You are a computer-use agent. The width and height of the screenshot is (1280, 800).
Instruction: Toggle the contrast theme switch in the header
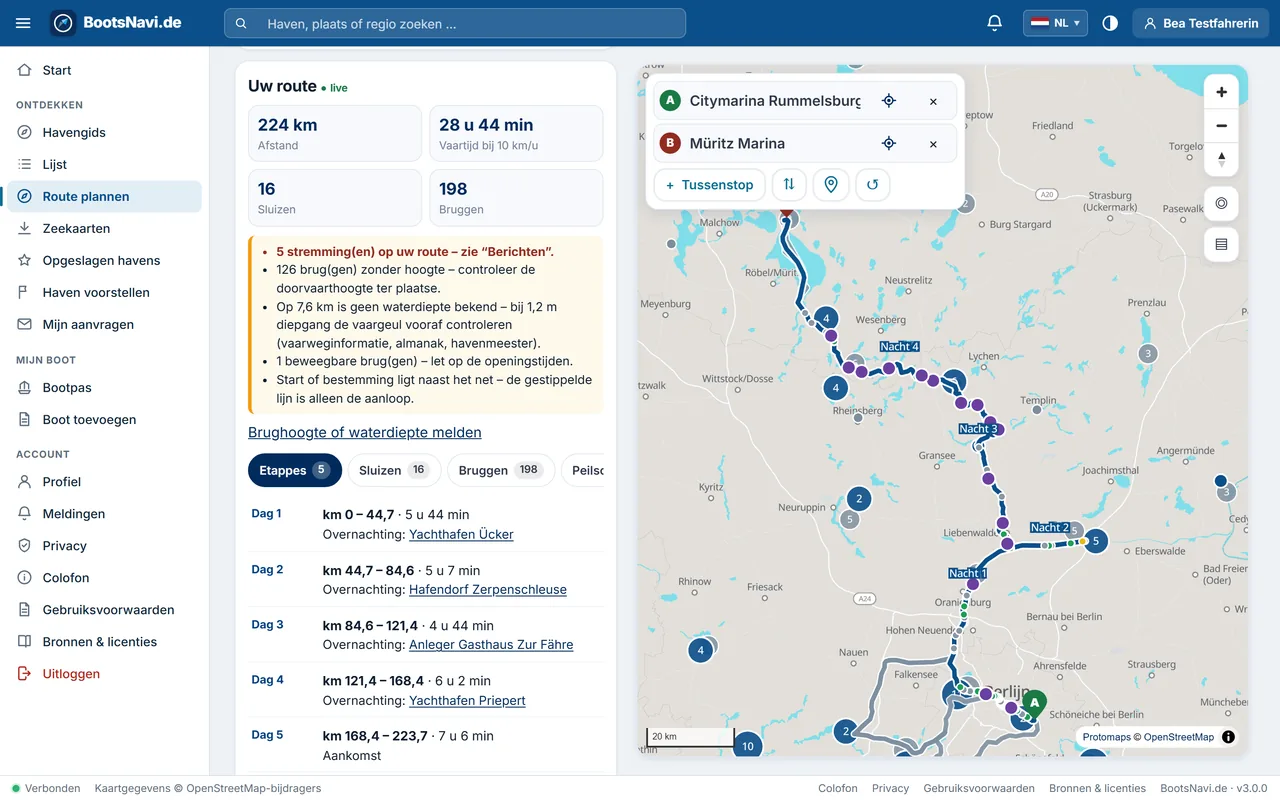click(1110, 23)
